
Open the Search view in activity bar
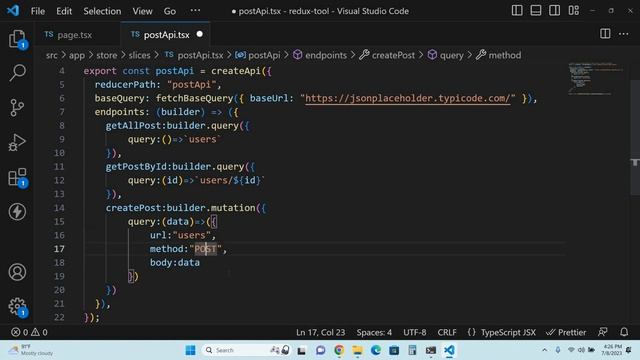pyautogui.click(x=17, y=73)
